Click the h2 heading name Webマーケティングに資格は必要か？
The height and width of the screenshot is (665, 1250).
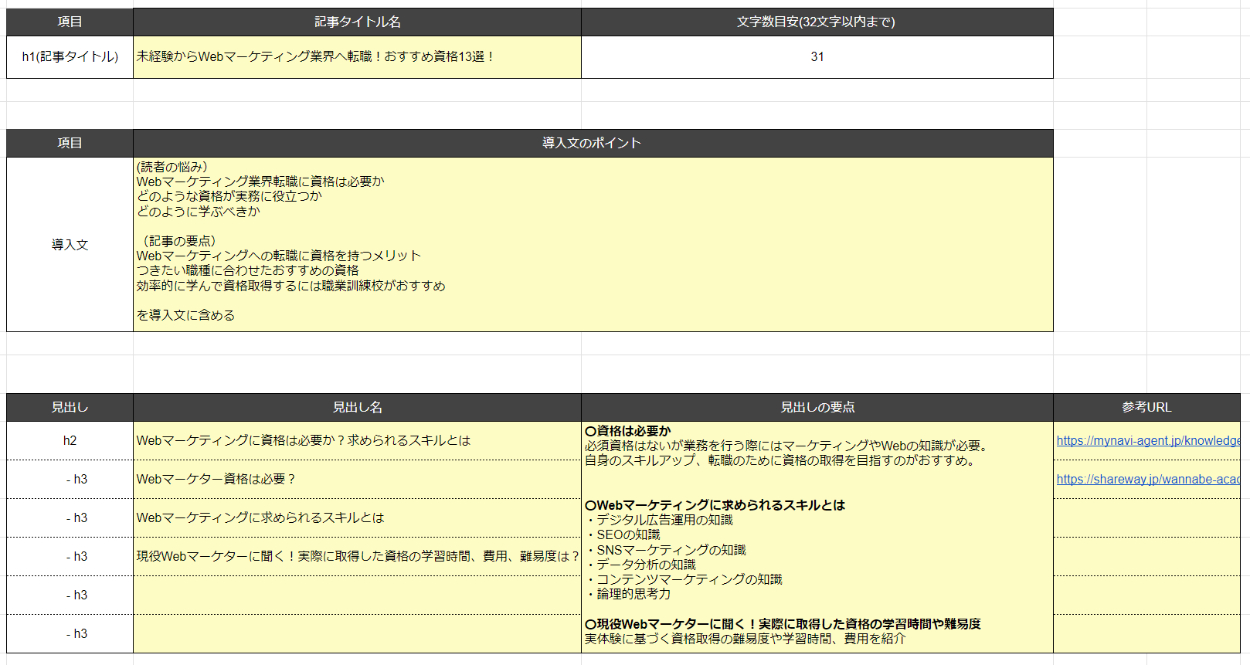(x=357, y=440)
